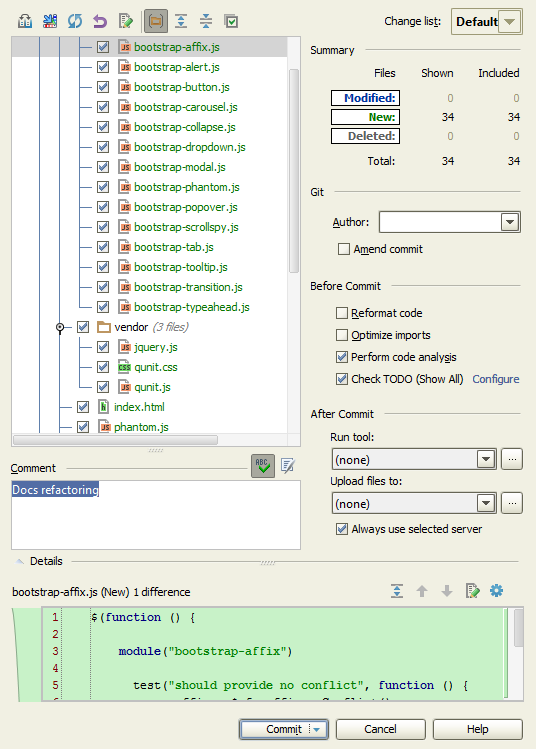Toggle Group by Directory toolbar button
The width and height of the screenshot is (536, 749).
[156, 21]
